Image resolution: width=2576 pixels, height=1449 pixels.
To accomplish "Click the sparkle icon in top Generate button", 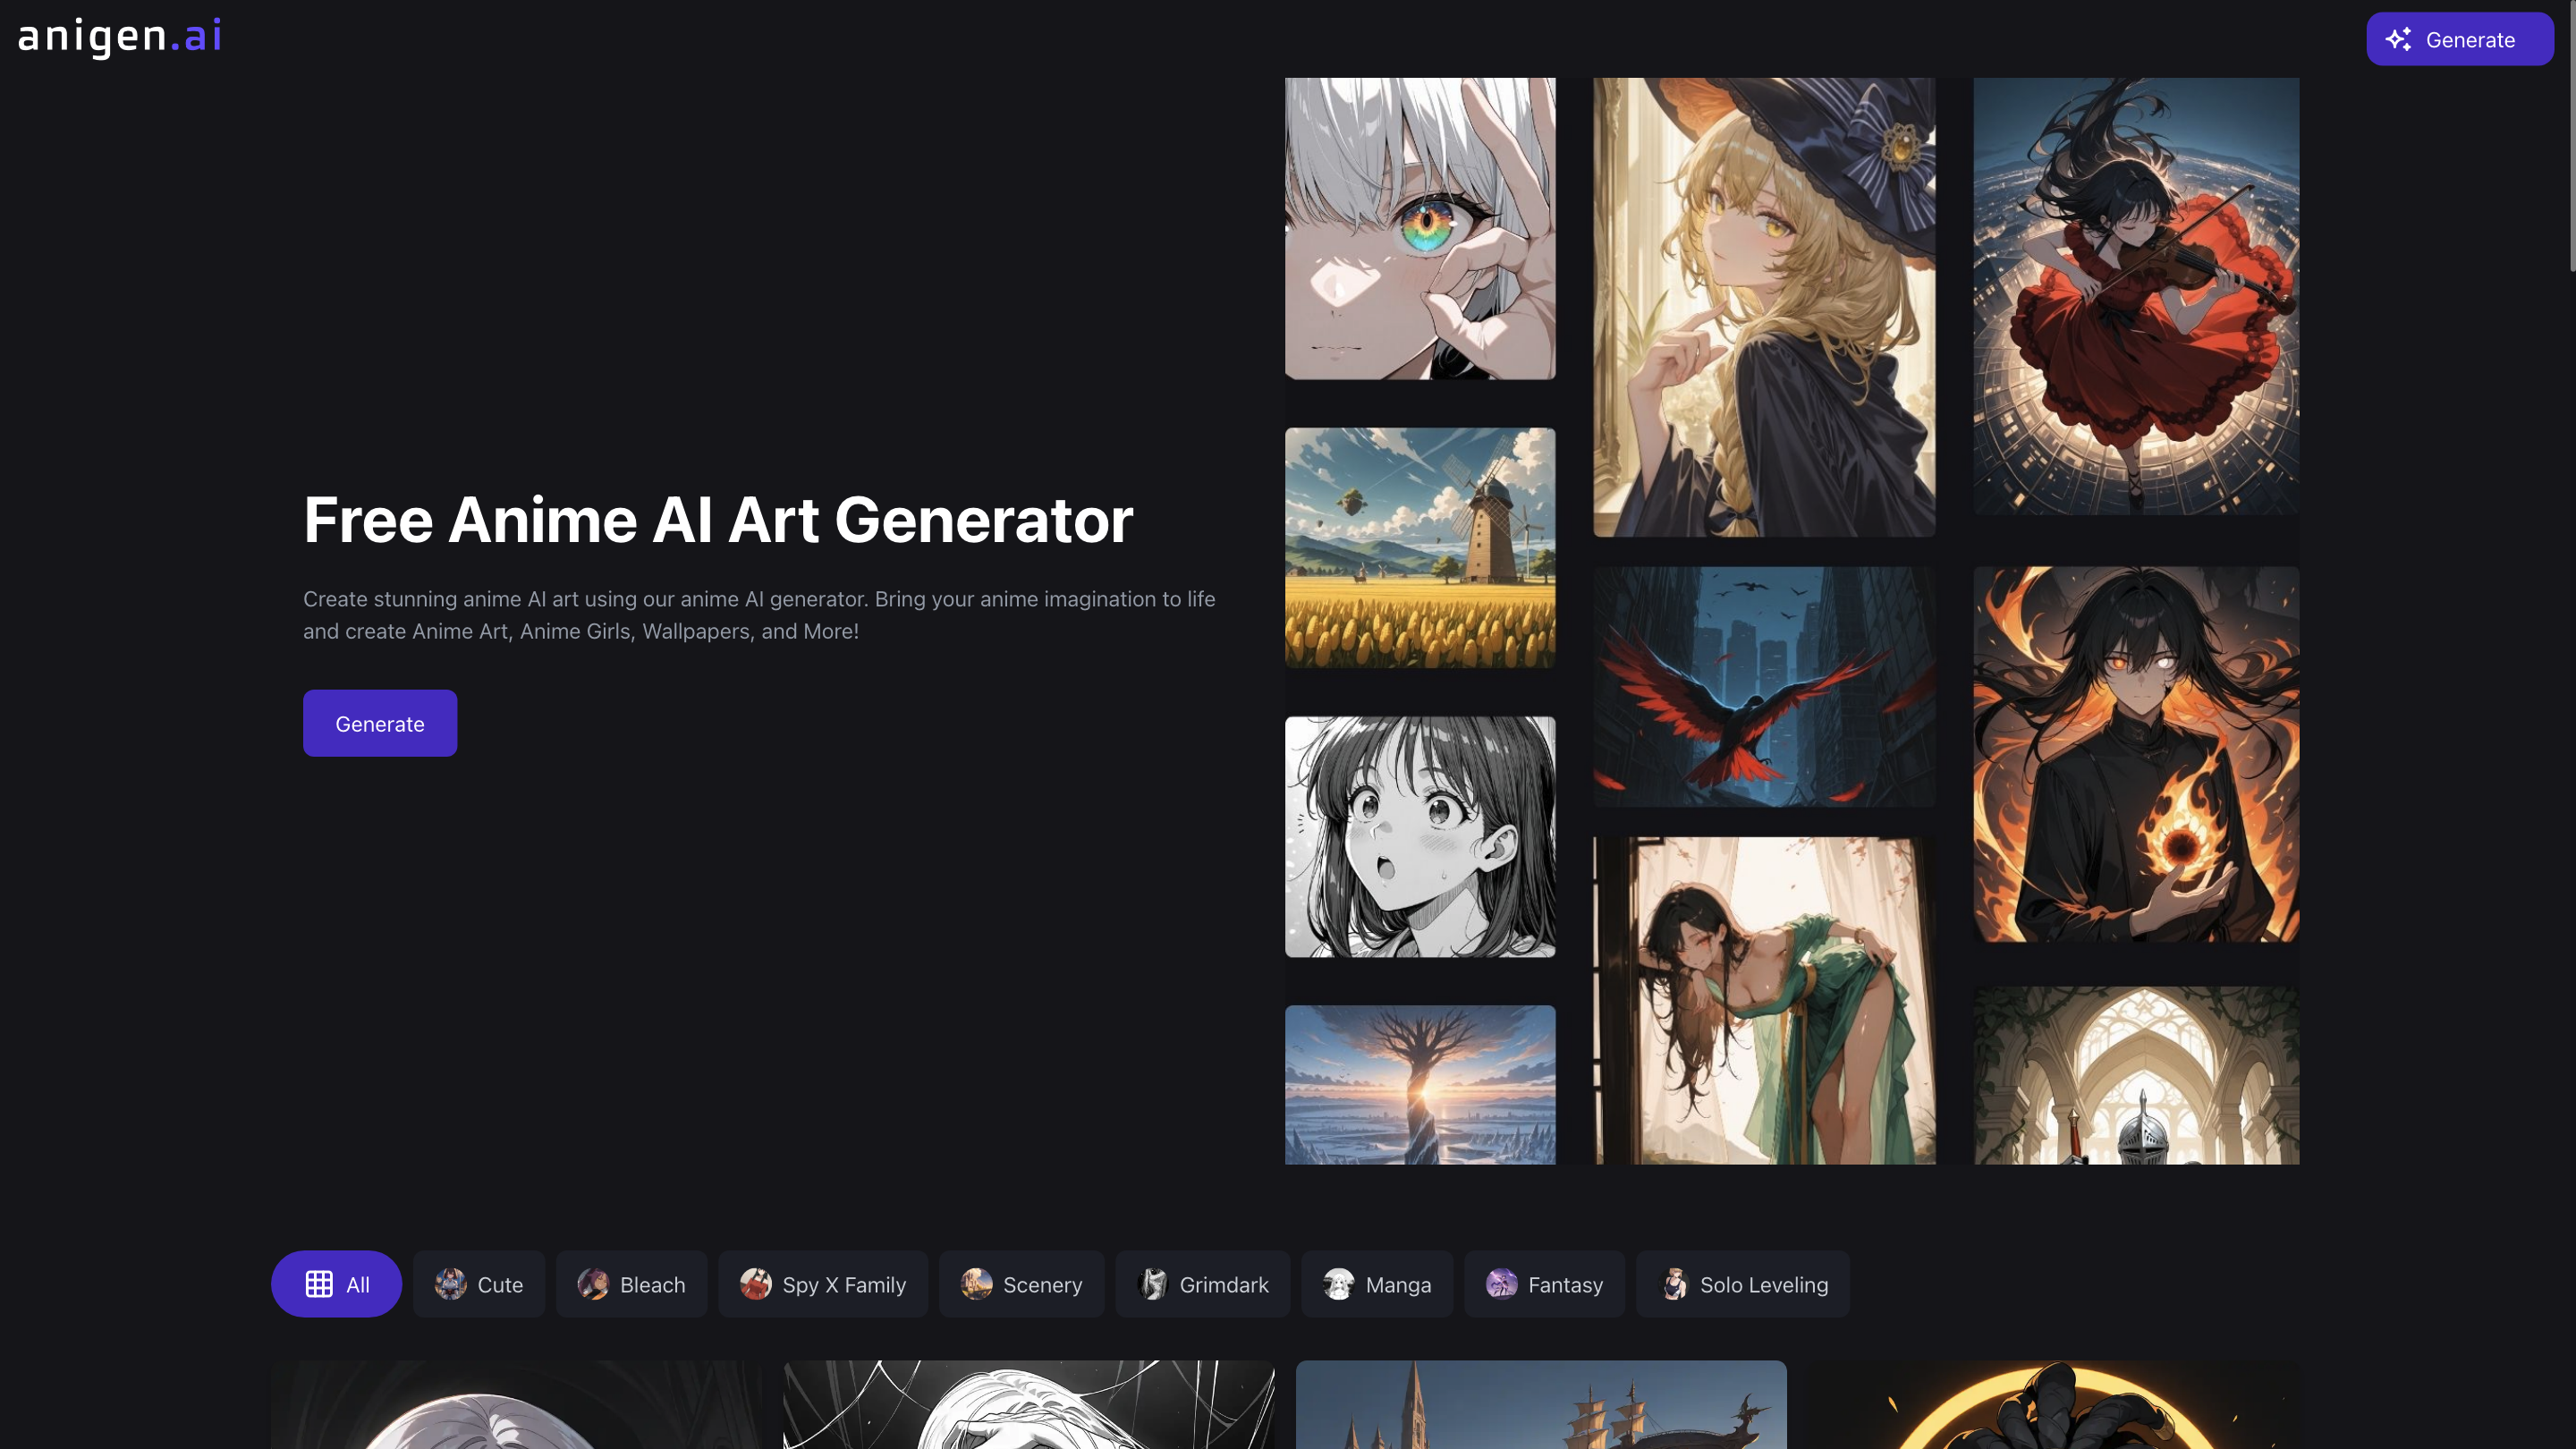I will (x=2398, y=39).
